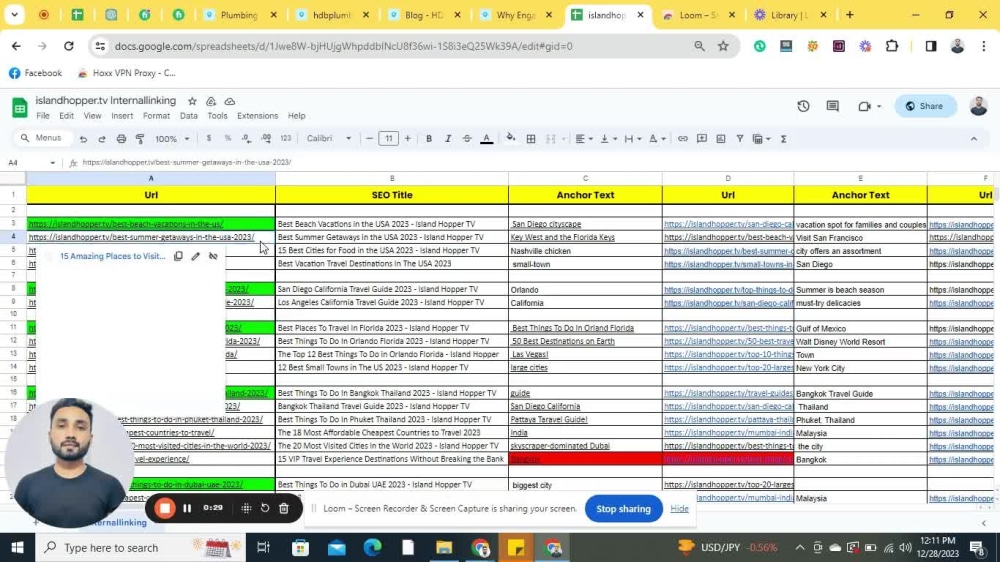Open text rotation dropdown
The width and height of the screenshot is (1000, 562).
657,138
